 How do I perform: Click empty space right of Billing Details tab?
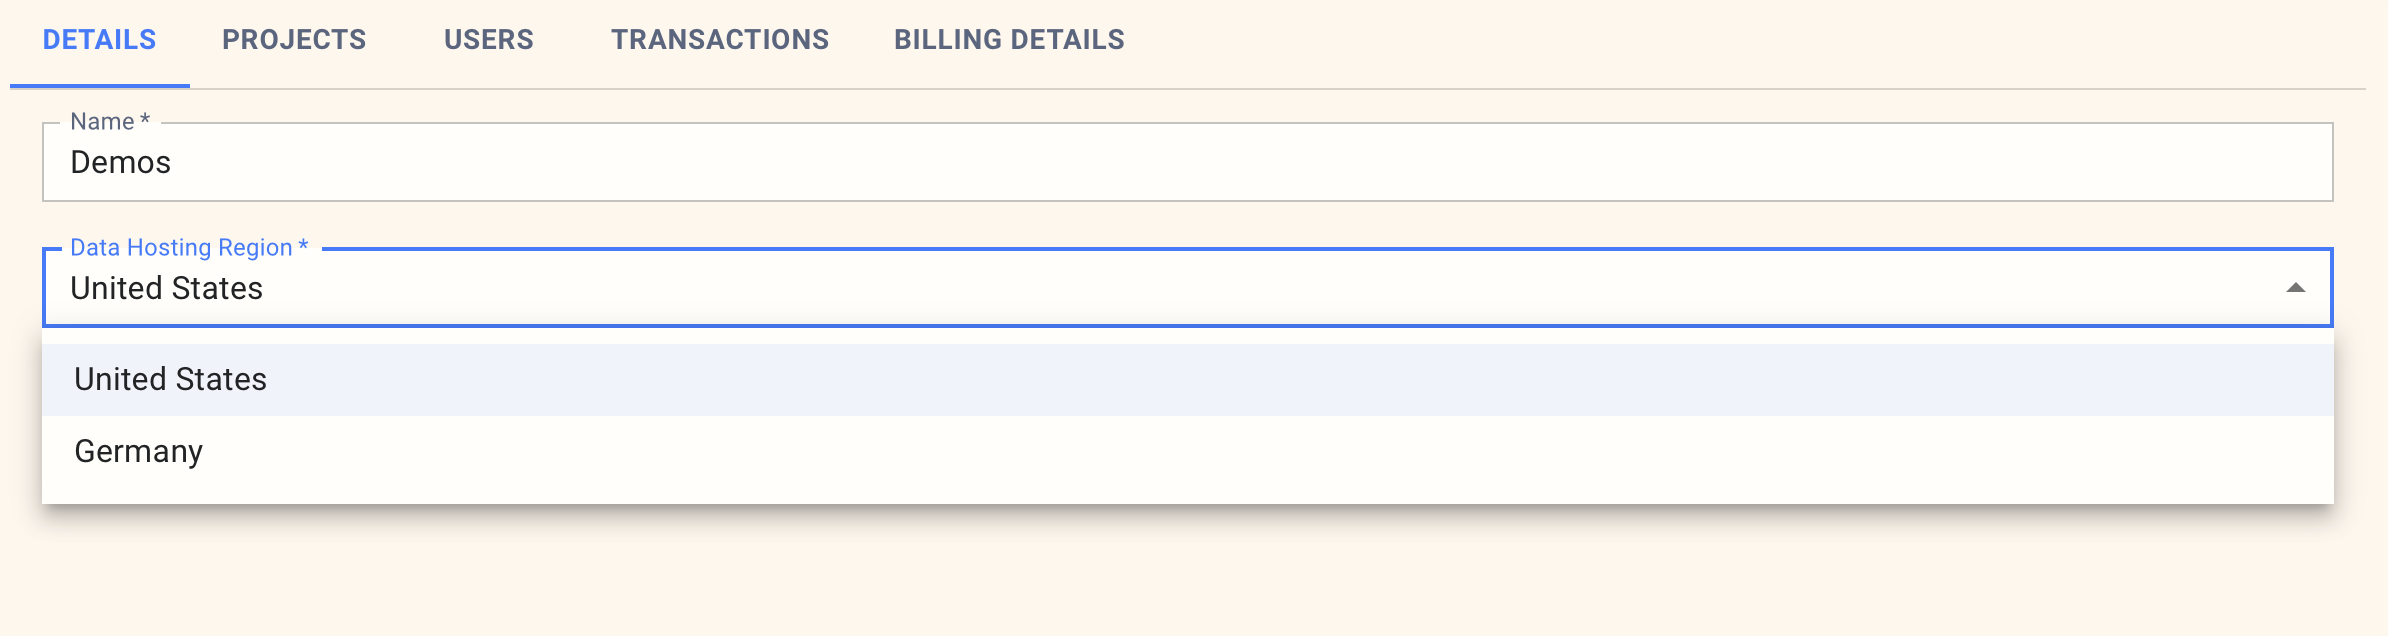(x=1700, y=40)
